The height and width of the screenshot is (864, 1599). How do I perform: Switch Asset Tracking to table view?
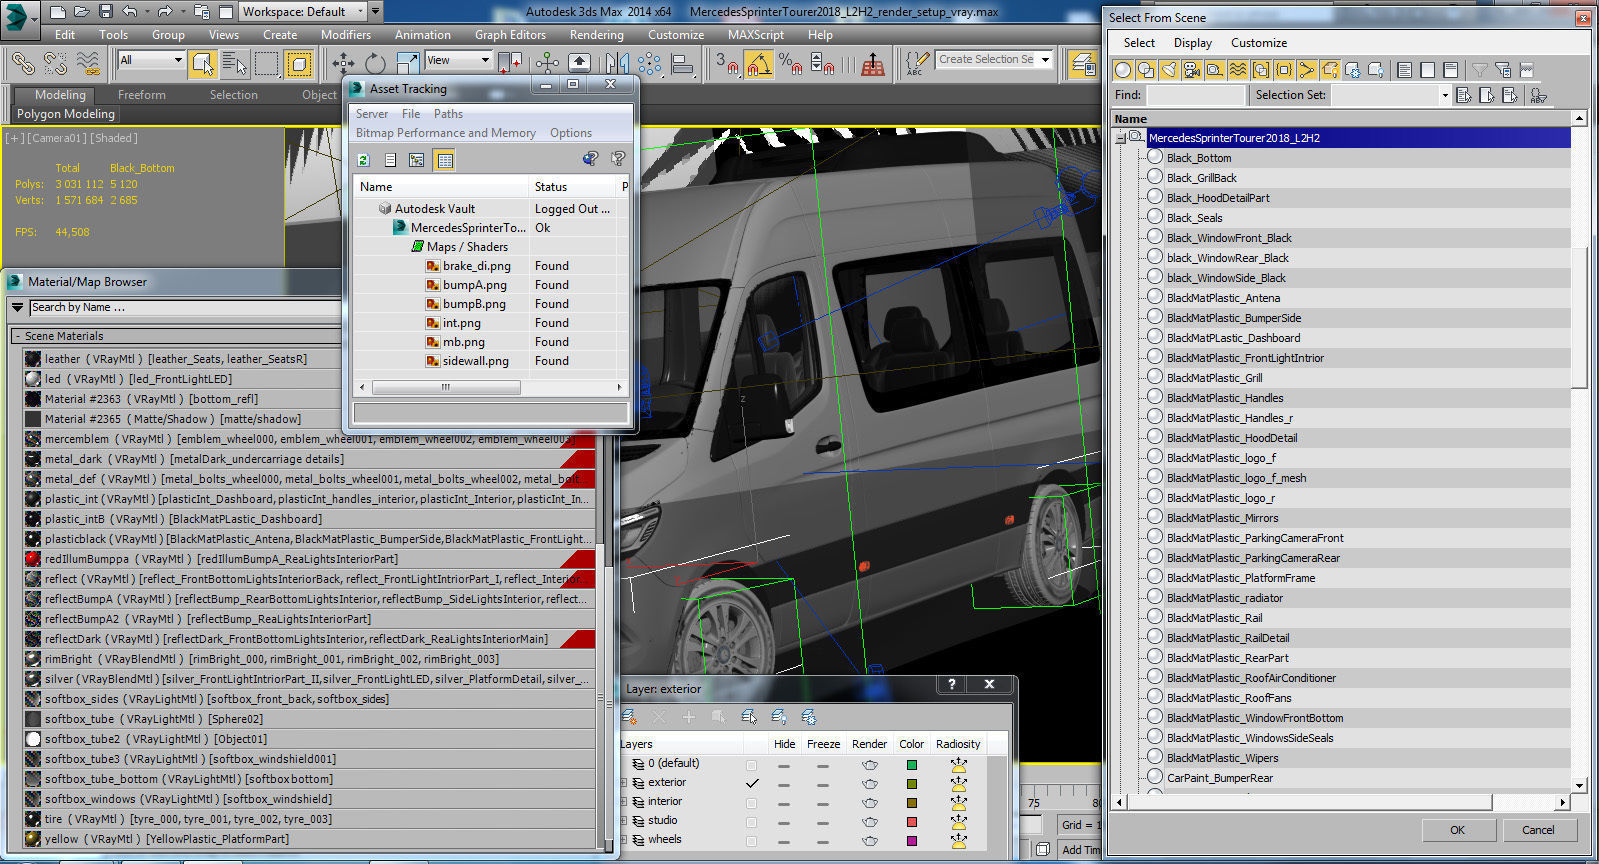[x=445, y=159]
